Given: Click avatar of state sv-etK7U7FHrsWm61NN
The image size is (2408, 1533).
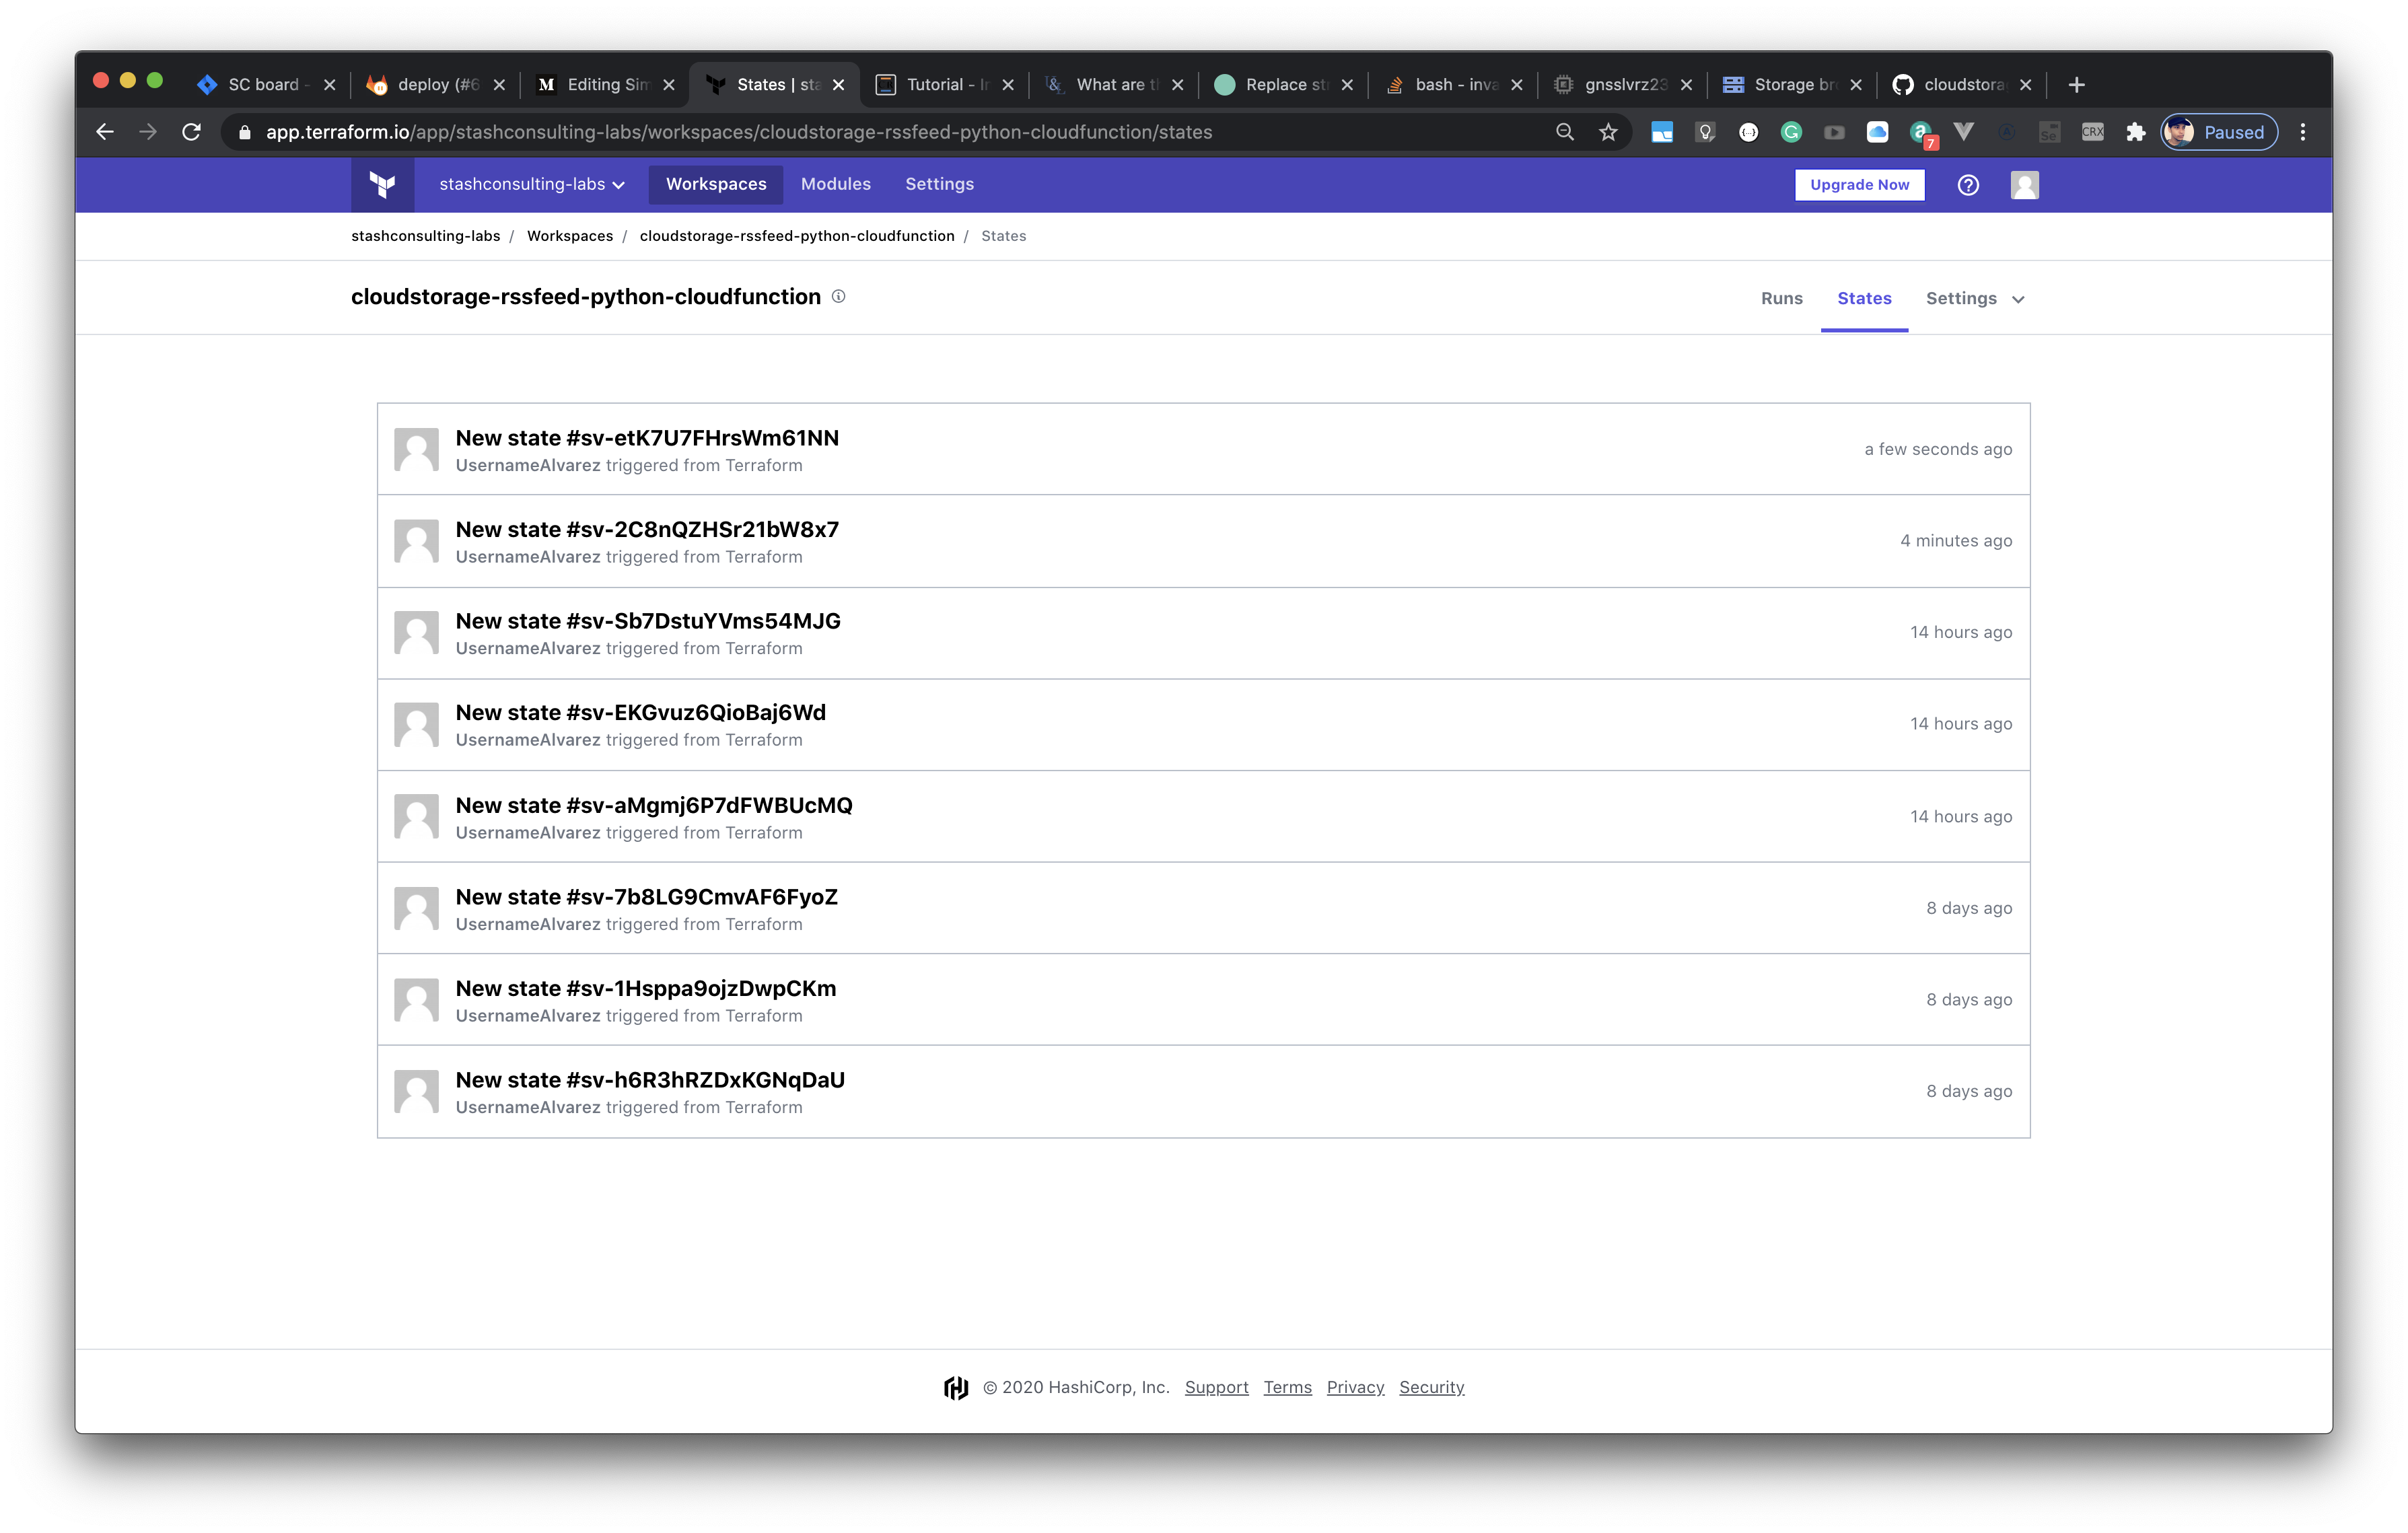Looking at the screenshot, I should pyautogui.click(x=416, y=449).
